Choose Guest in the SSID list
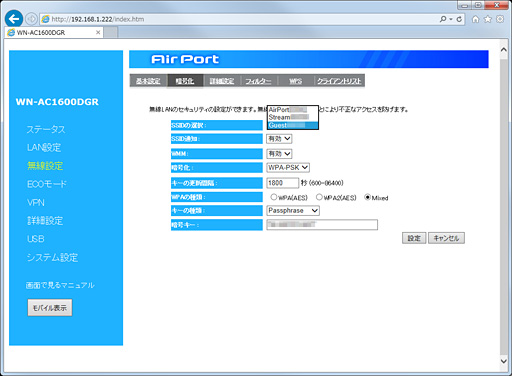Screen dimensions: 512x376 [293, 125]
